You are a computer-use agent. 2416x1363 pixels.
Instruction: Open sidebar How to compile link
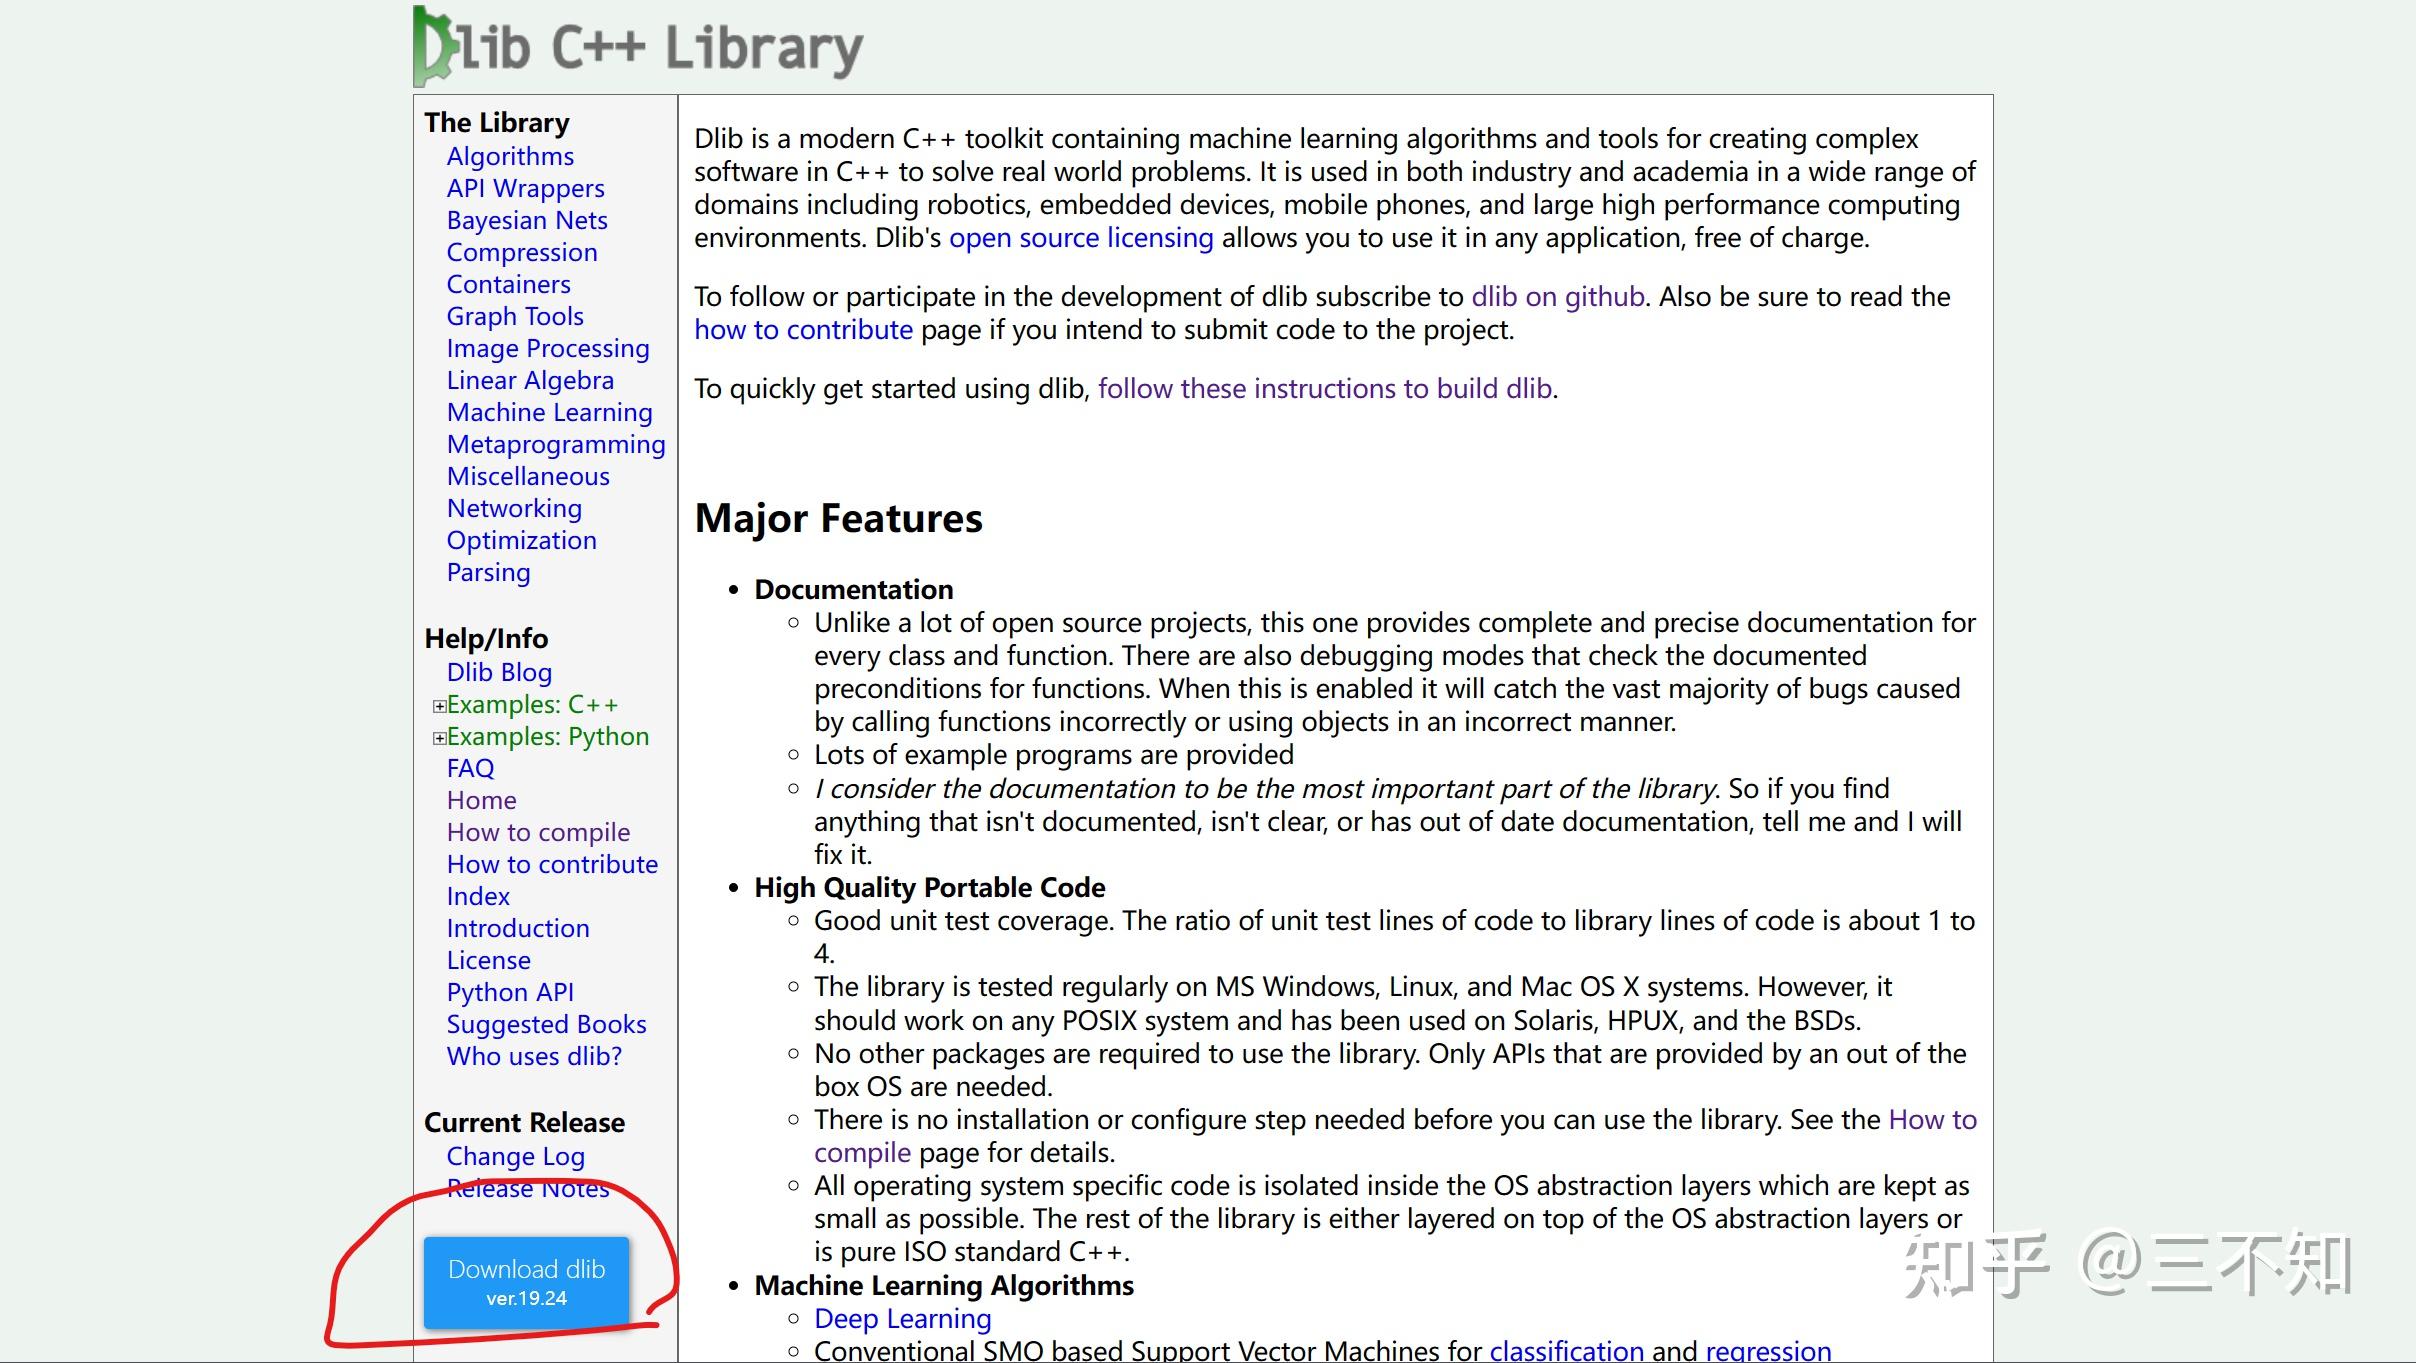(x=538, y=832)
